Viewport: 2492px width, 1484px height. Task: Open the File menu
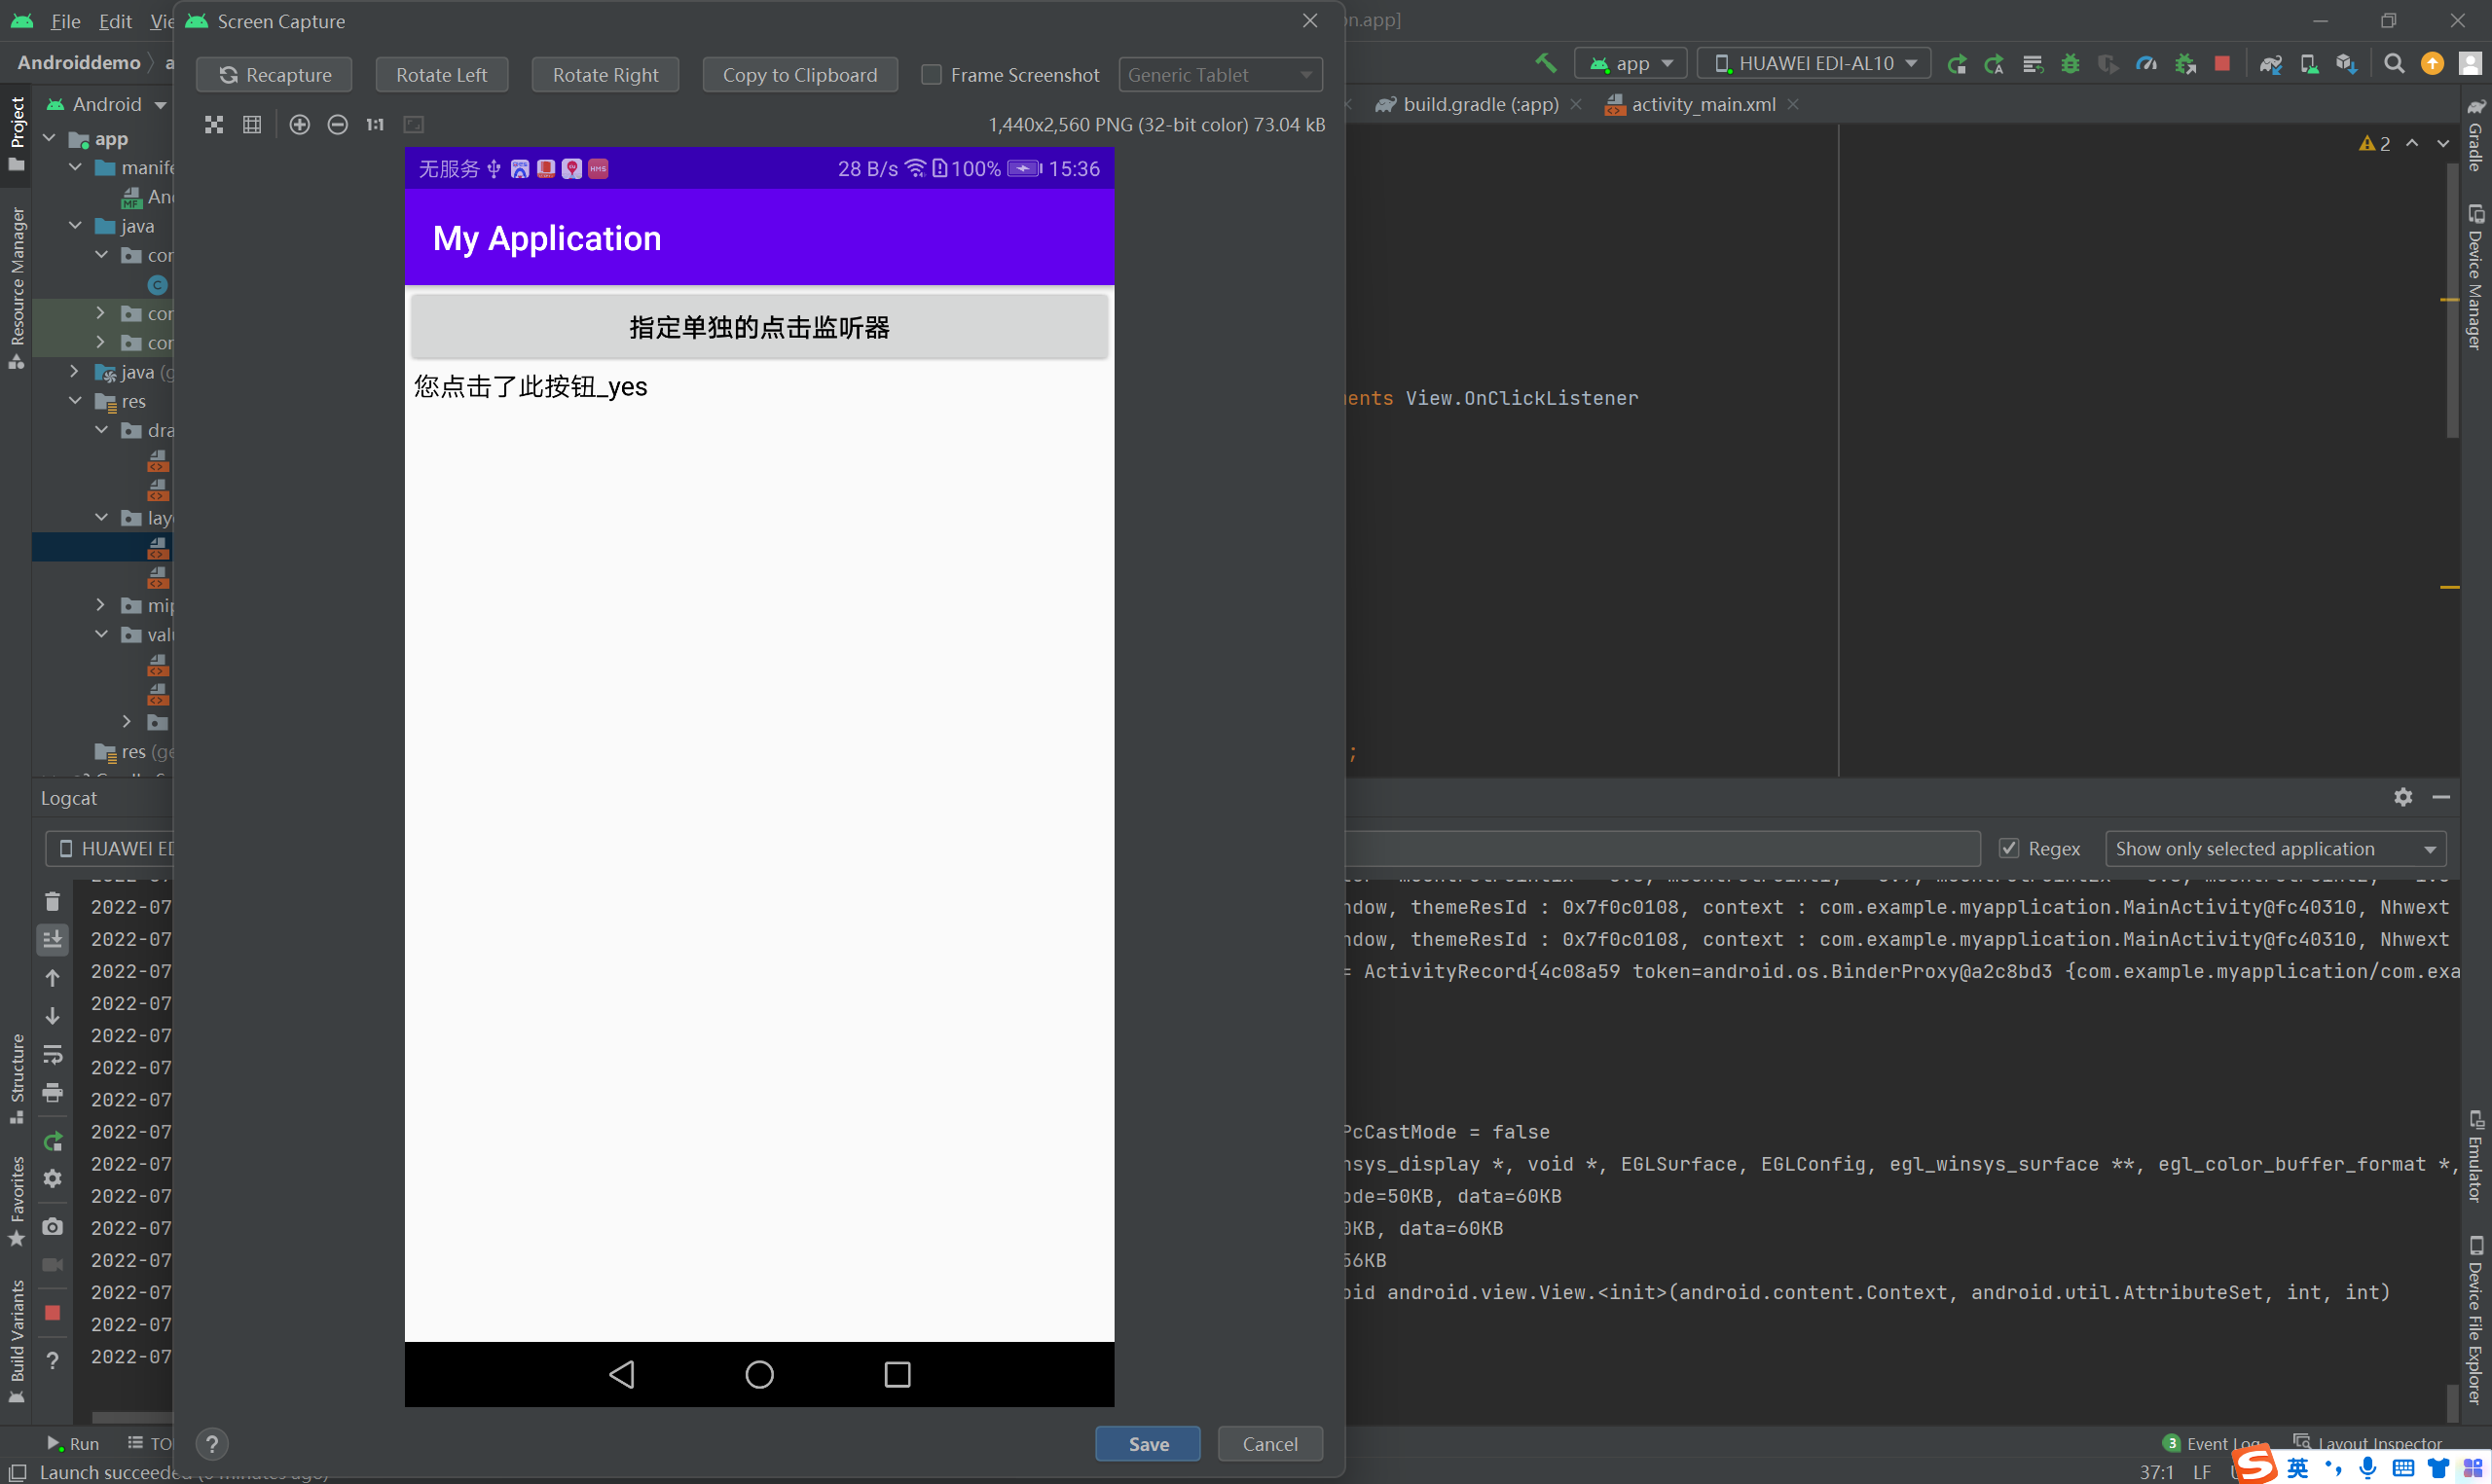[x=65, y=21]
